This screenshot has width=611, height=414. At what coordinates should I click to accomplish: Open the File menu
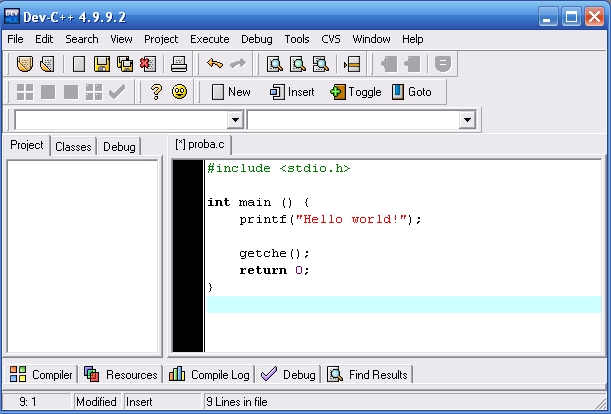tap(16, 39)
